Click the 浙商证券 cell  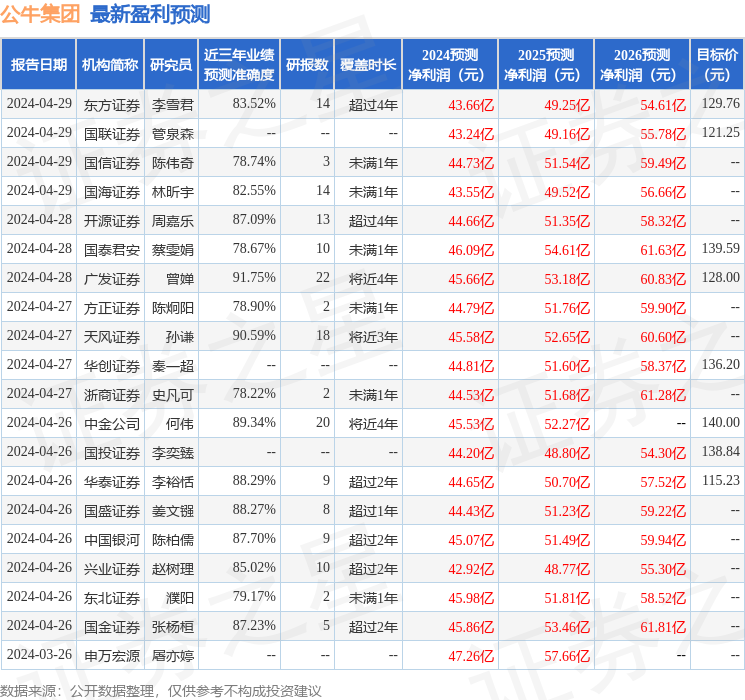(112, 394)
